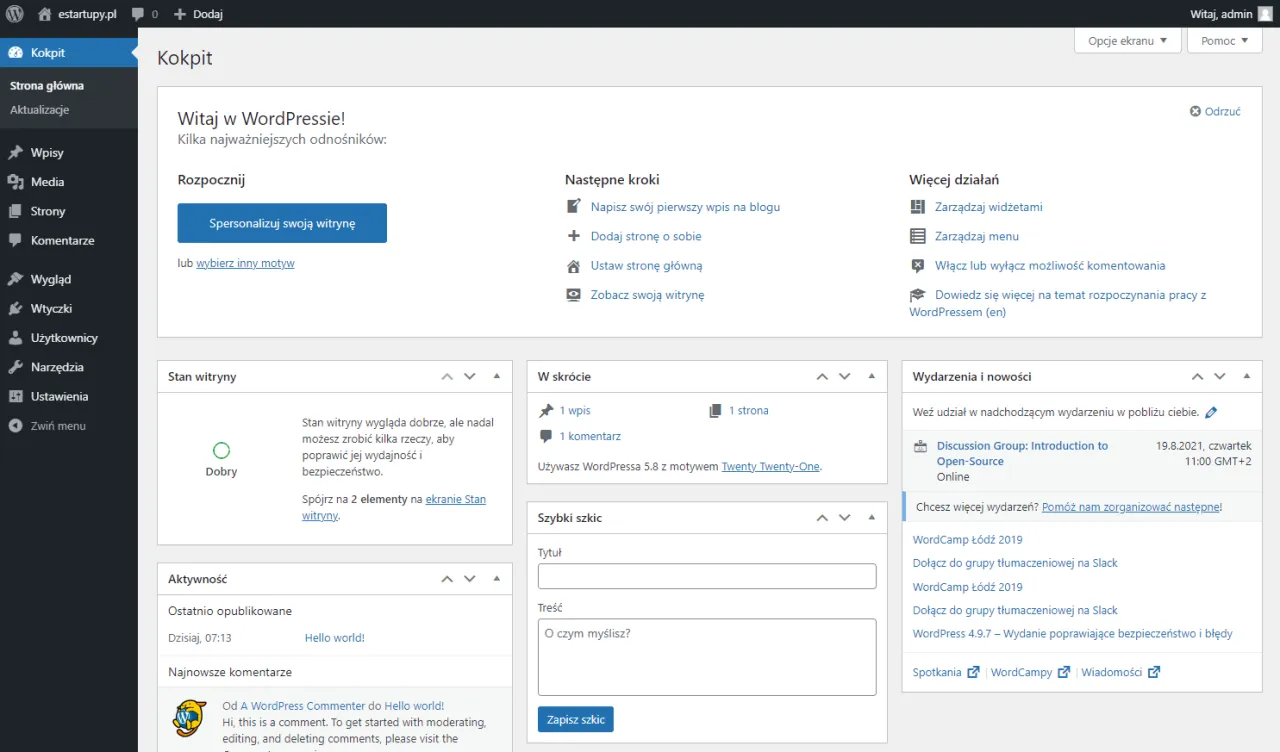Dismiss welcome panel with Odrzuć icon
The image size is (1280, 752).
click(1195, 112)
